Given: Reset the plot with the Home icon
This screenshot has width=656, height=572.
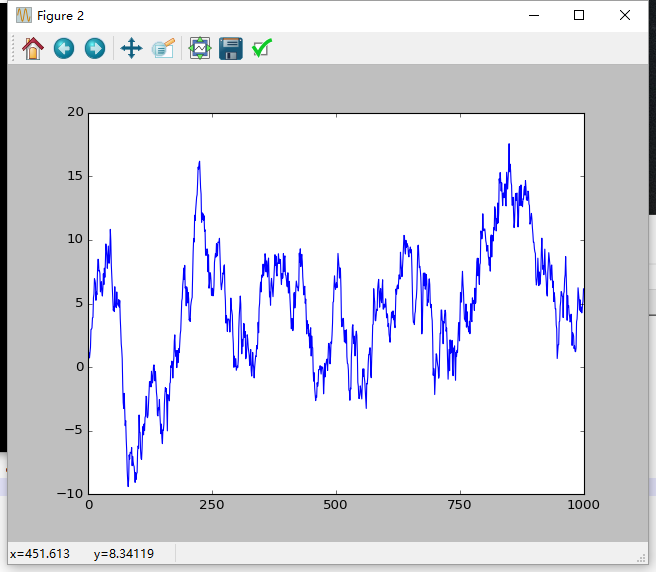Looking at the screenshot, I should click(x=33, y=49).
